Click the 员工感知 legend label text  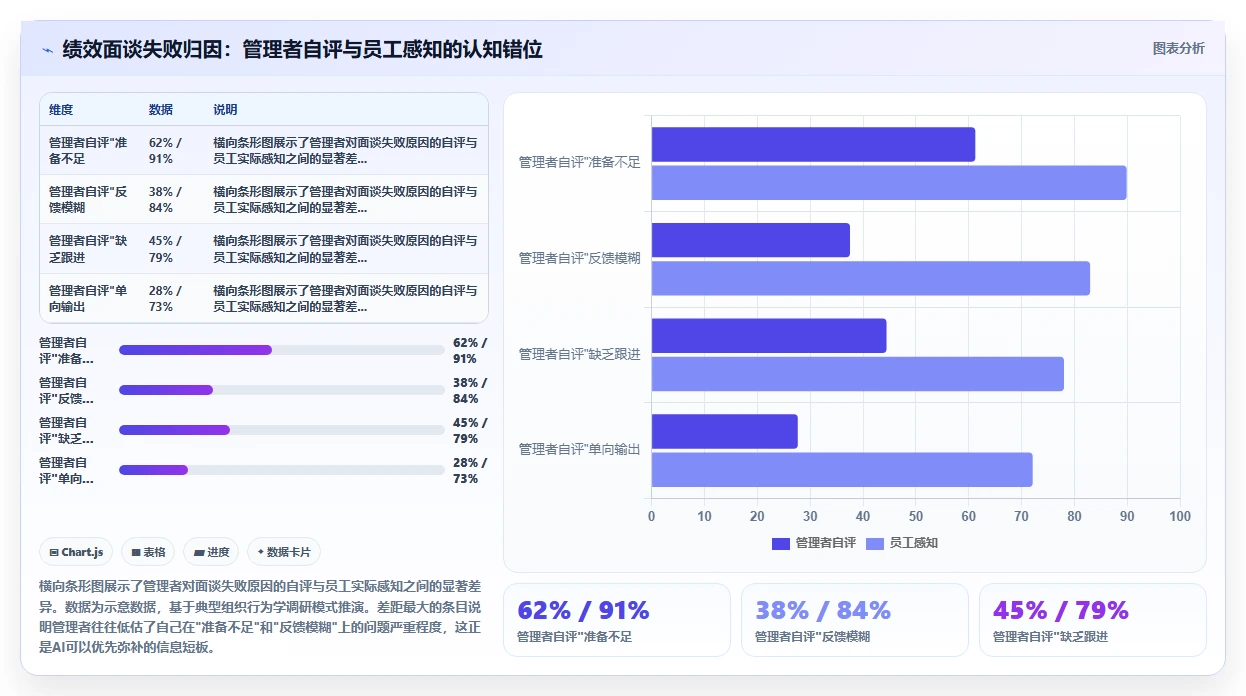913,543
